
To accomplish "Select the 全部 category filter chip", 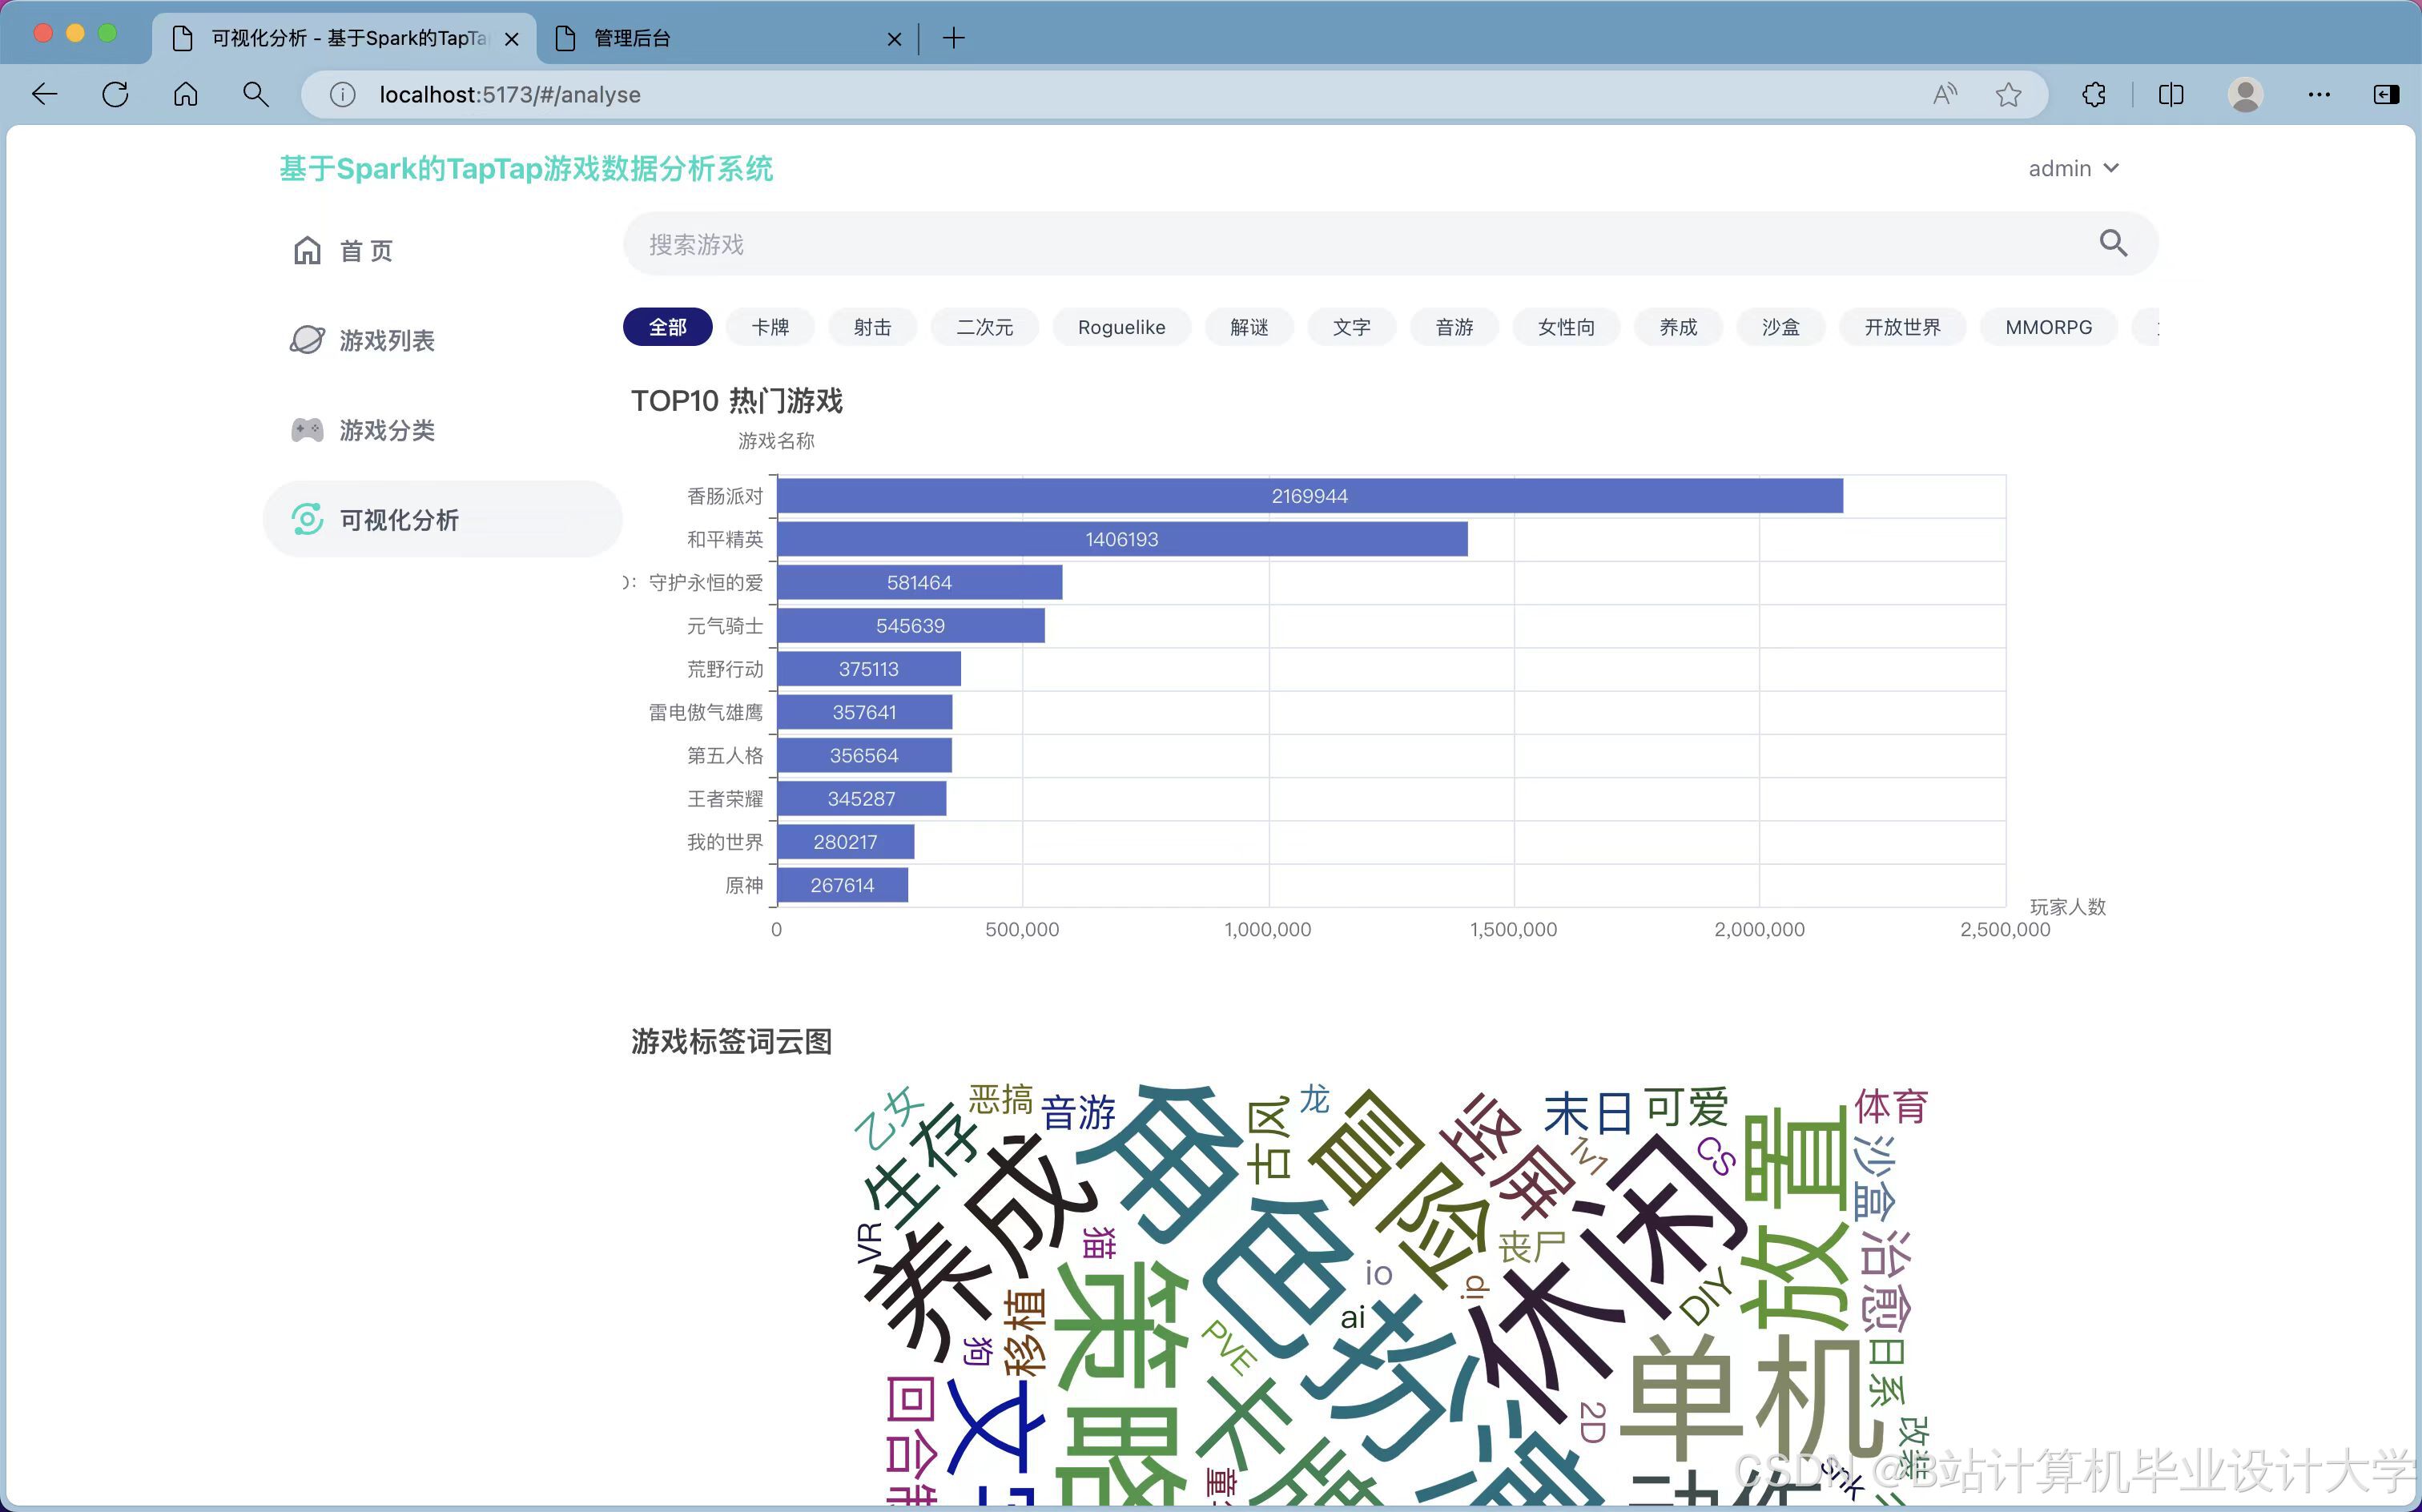I will tap(667, 327).
